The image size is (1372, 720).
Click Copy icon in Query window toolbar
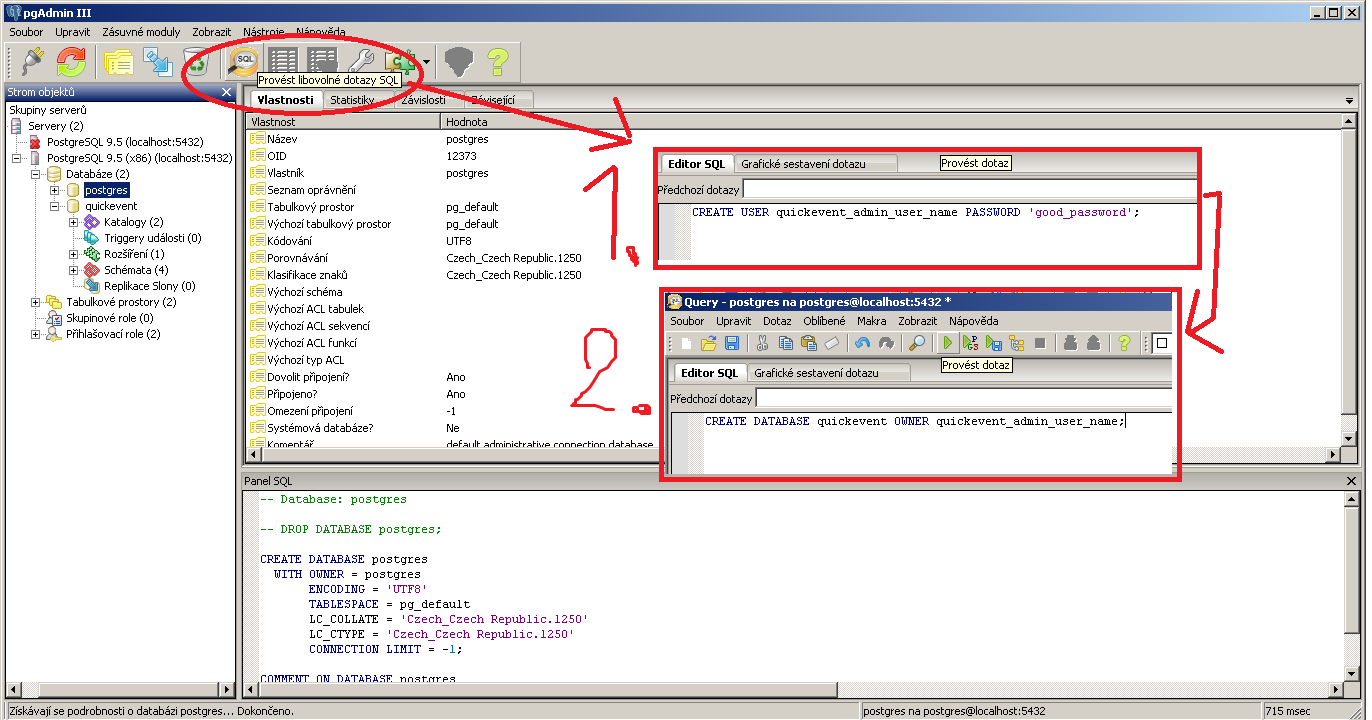click(785, 343)
